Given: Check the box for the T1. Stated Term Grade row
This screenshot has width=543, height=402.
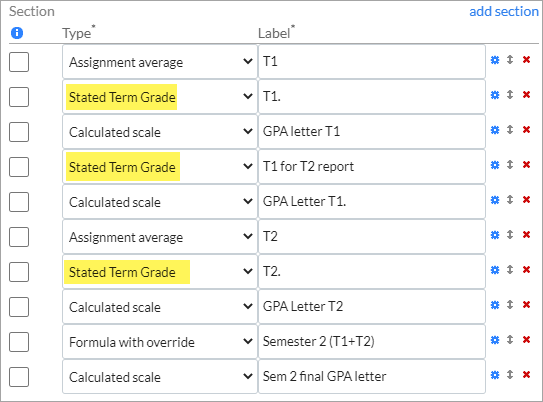Looking at the screenshot, I should tap(19, 97).
